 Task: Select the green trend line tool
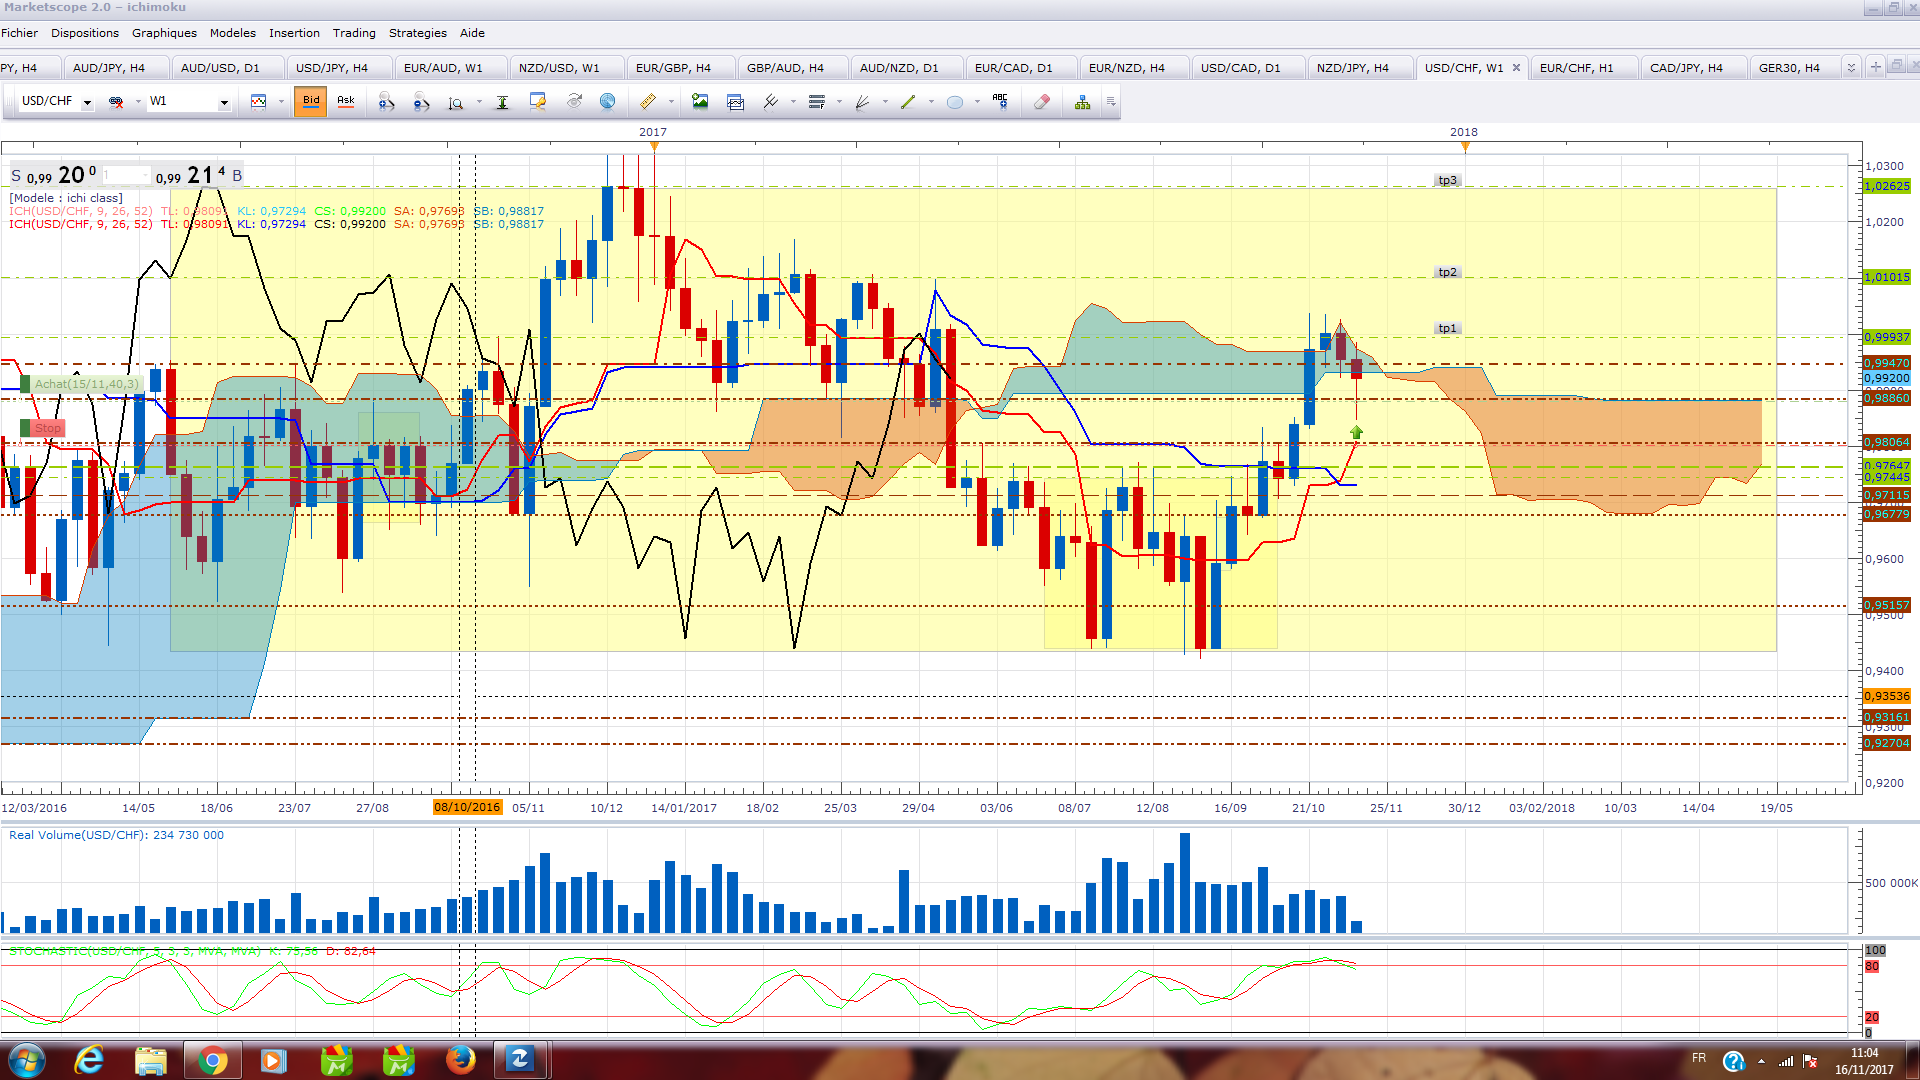908,102
